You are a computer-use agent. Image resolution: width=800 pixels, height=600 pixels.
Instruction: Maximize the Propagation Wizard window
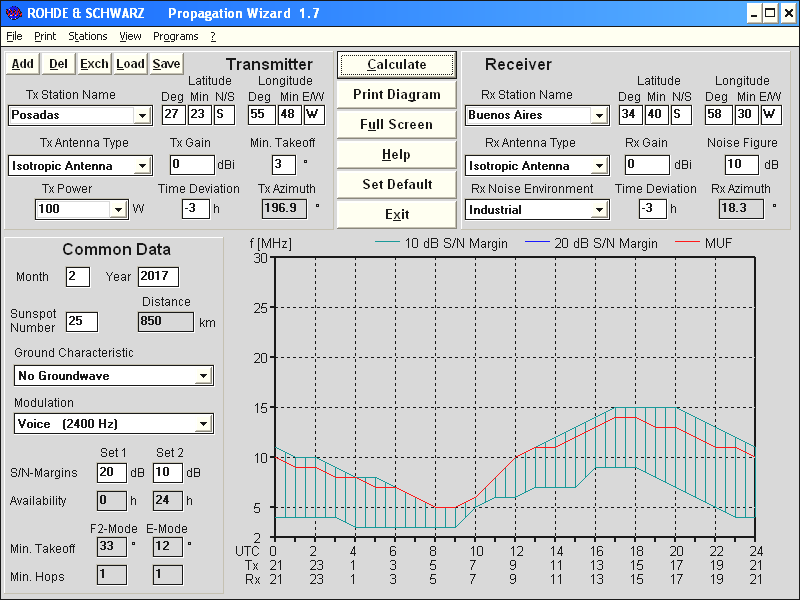(x=770, y=13)
